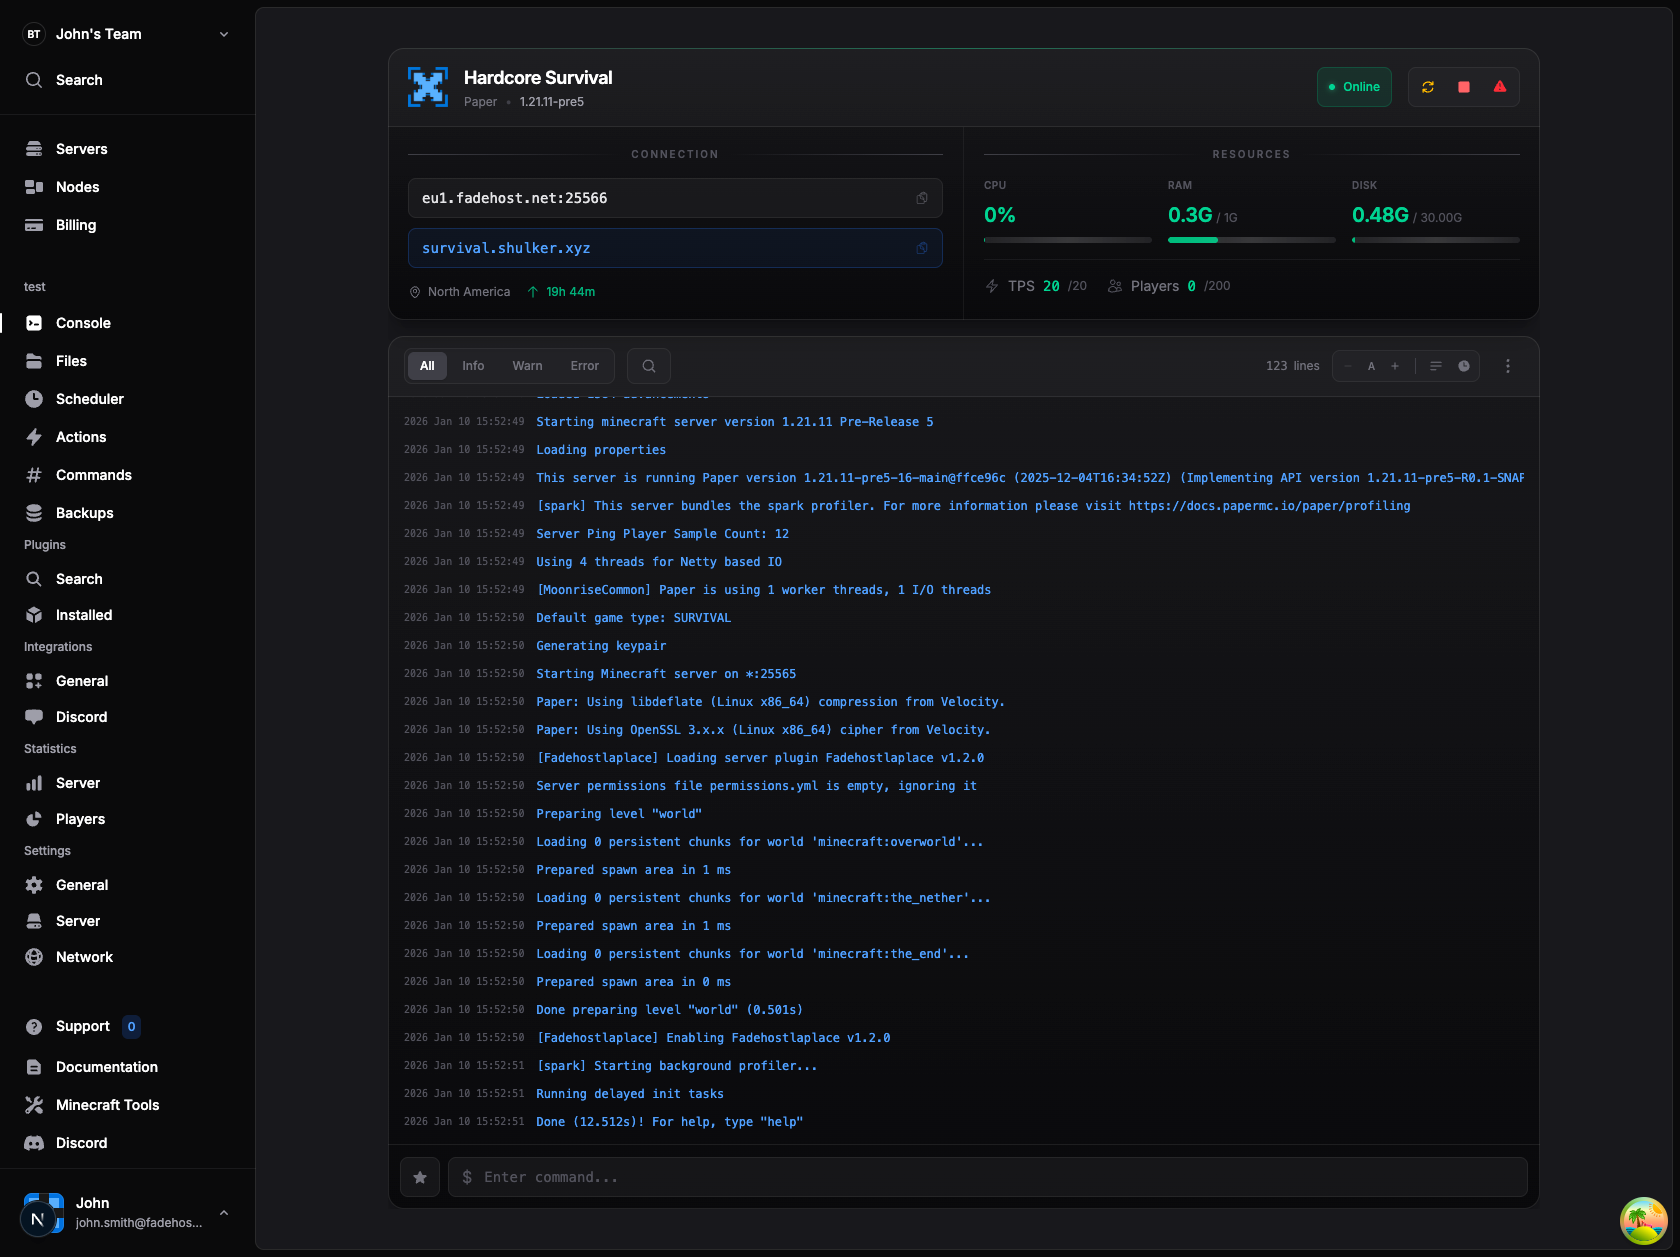Stop the server using the red square icon
The width and height of the screenshot is (1680, 1257).
coord(1464,87)
